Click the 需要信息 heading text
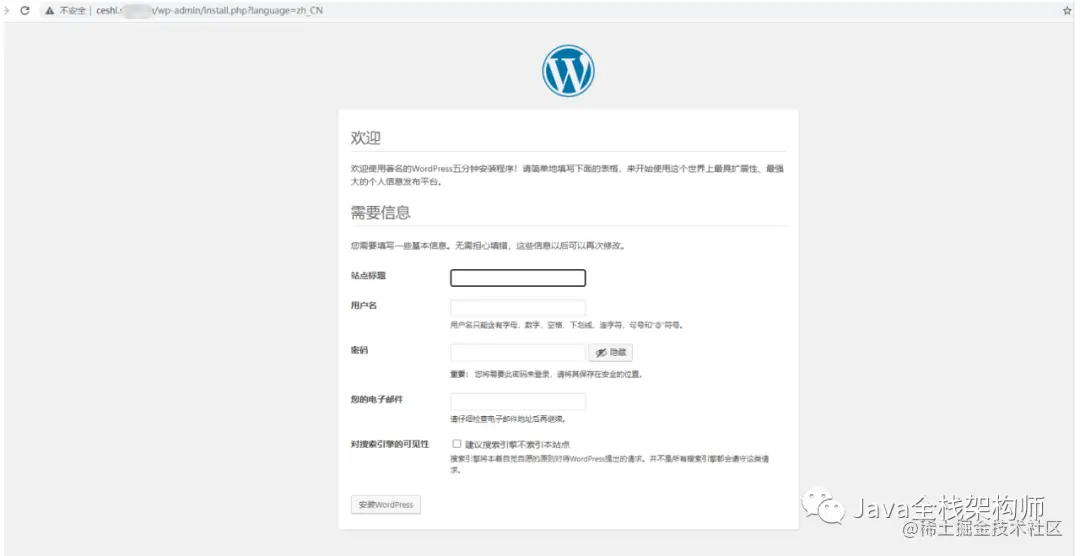This screenshot has height=556, width=1080. [x=381, y=212]
